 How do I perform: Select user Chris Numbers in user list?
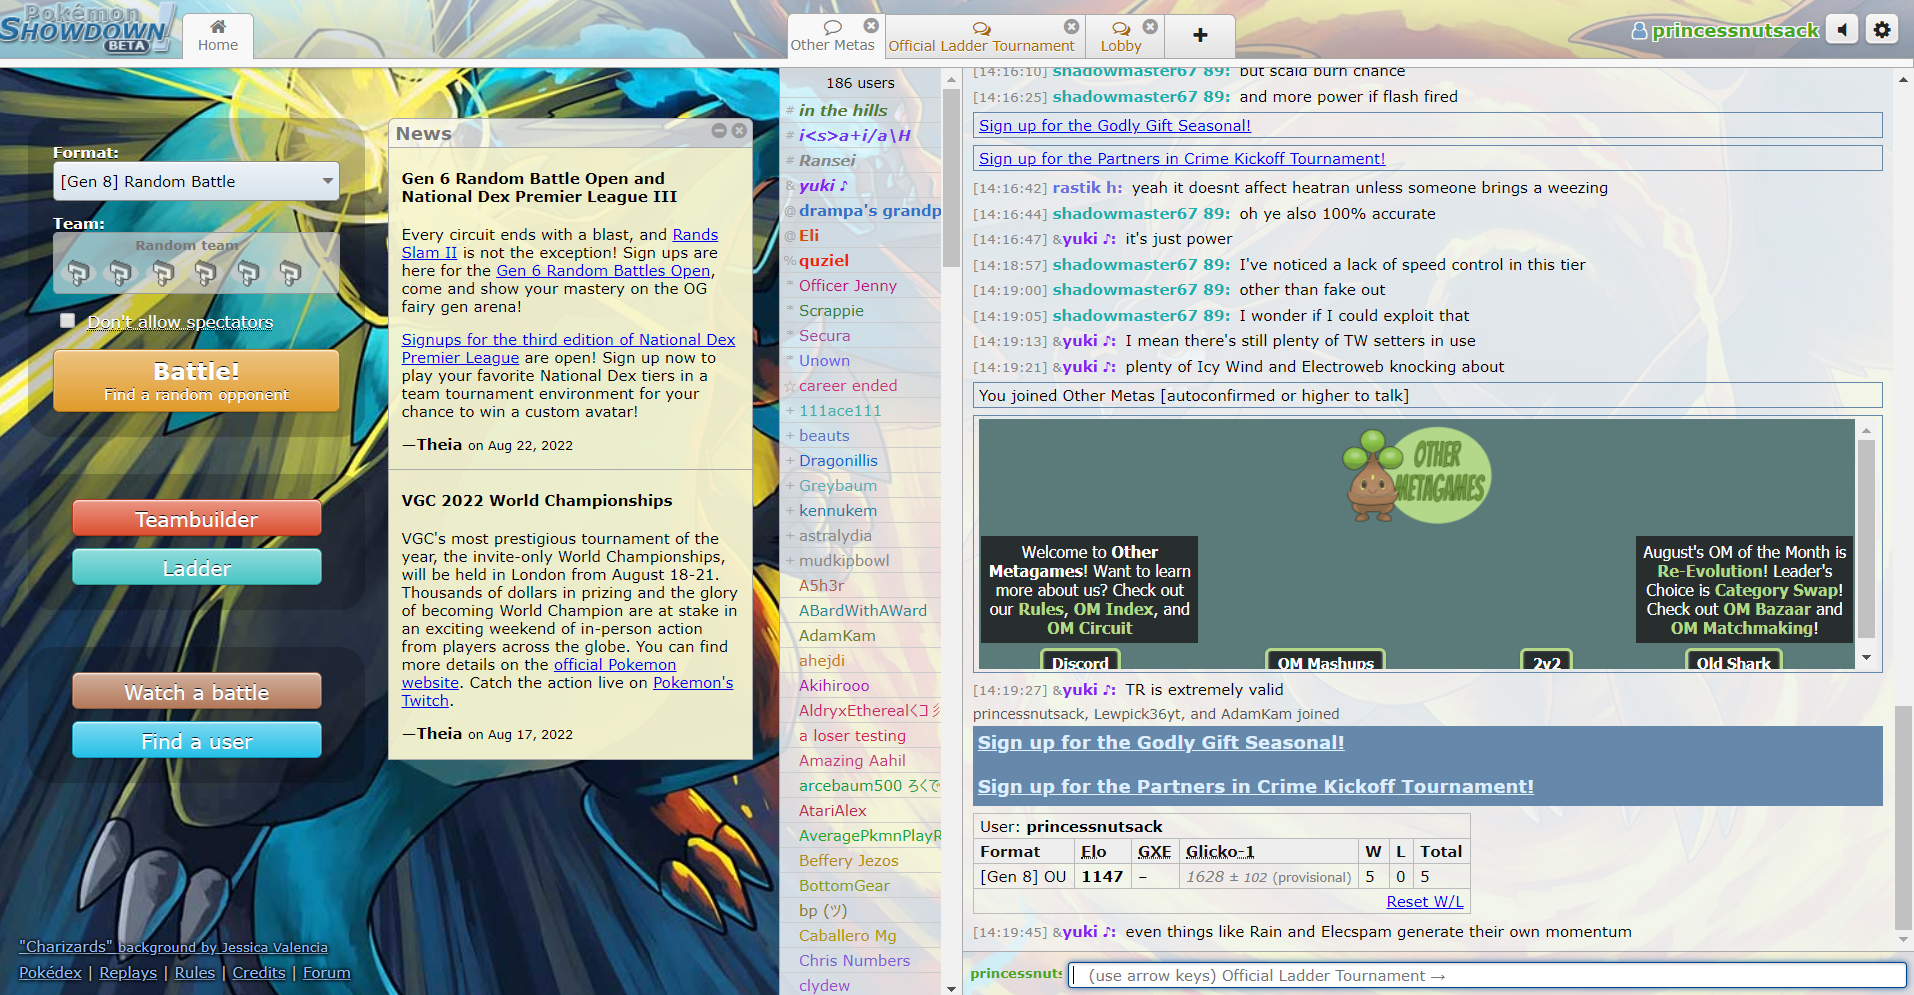[860, 960]
